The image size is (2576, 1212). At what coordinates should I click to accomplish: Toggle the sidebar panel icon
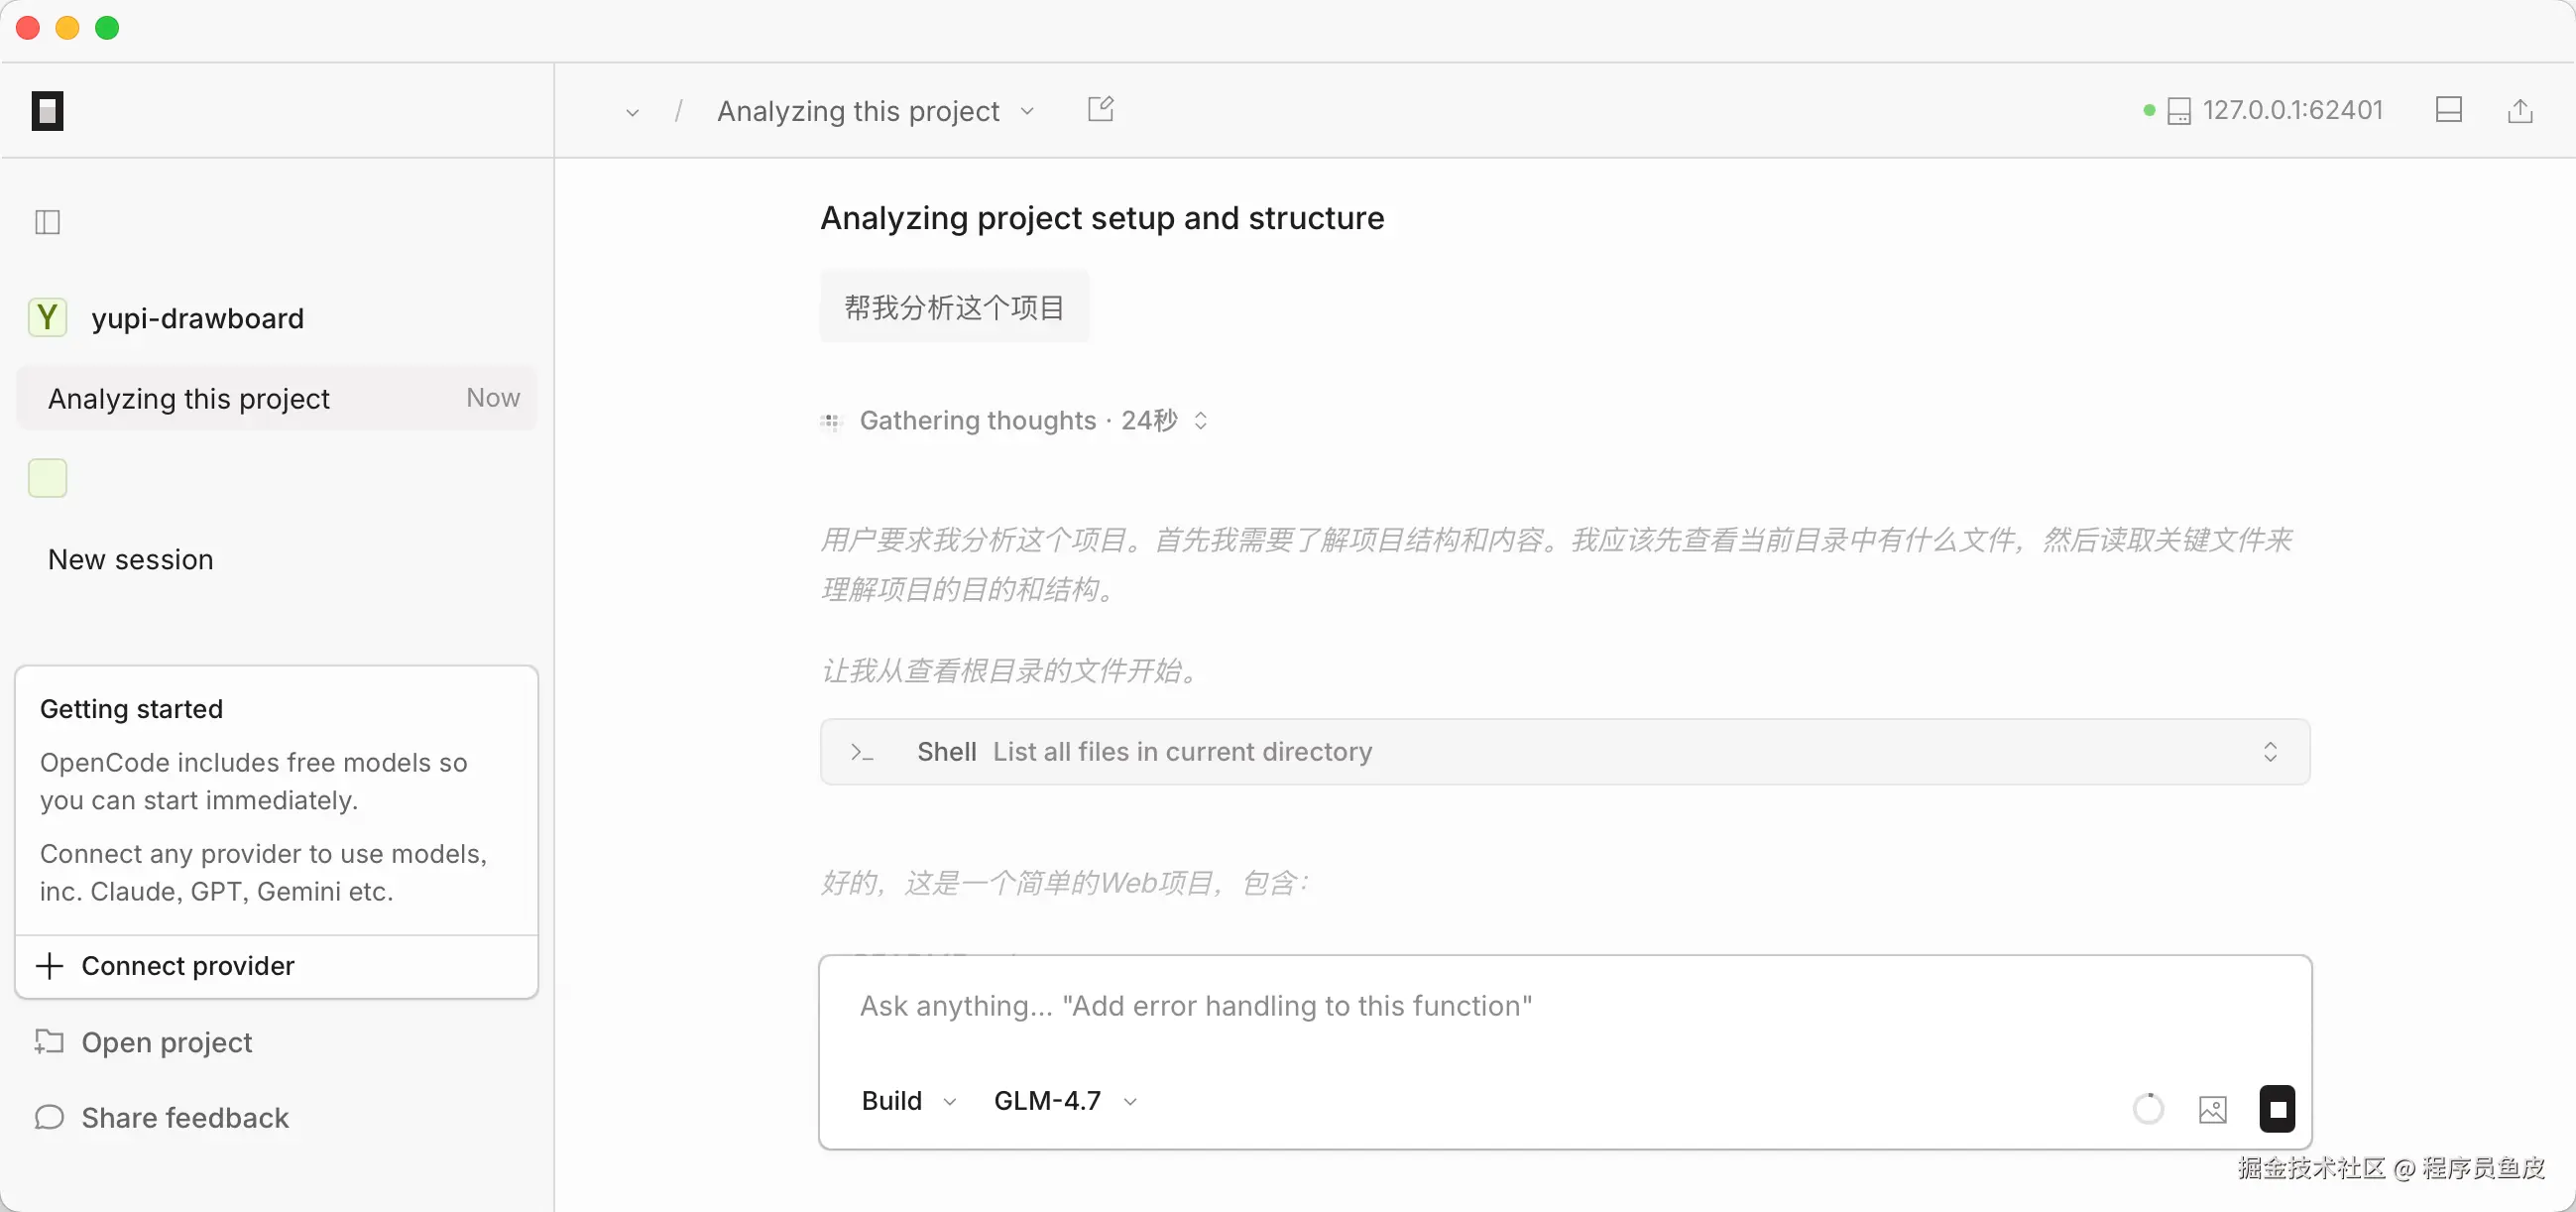point(47,221)
